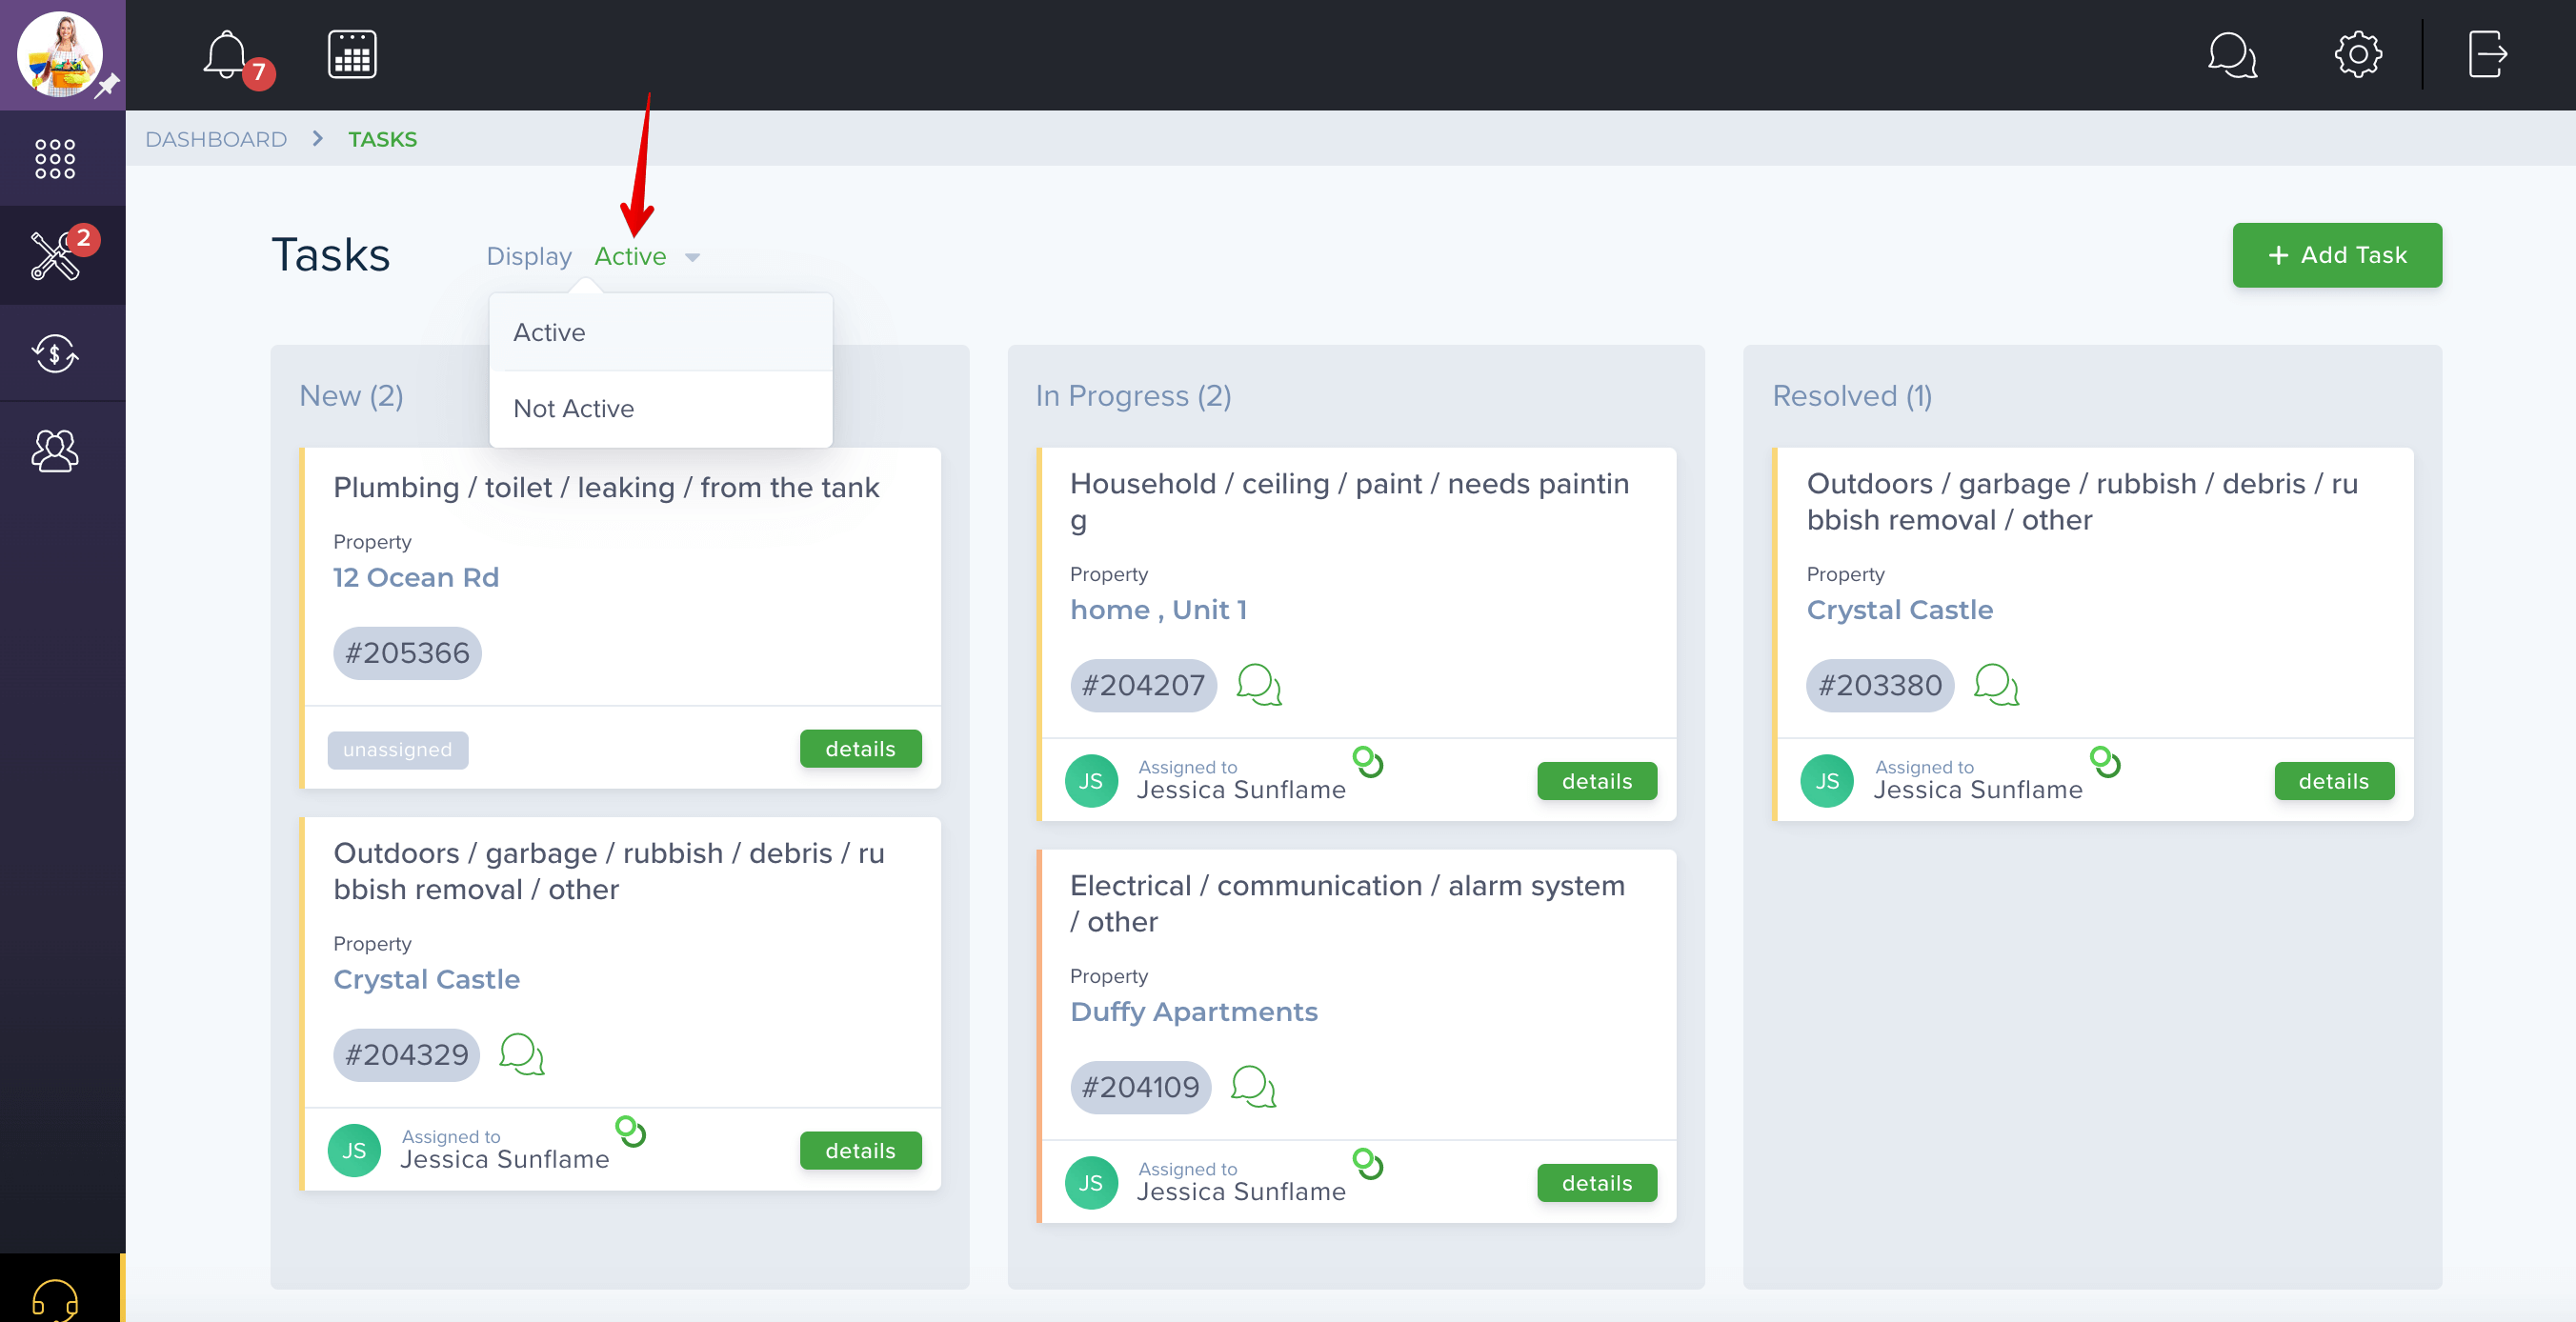Click task number #204207
Image resolution: width=2576 pixels, height=1322 pixels.
click(1143, 685)
